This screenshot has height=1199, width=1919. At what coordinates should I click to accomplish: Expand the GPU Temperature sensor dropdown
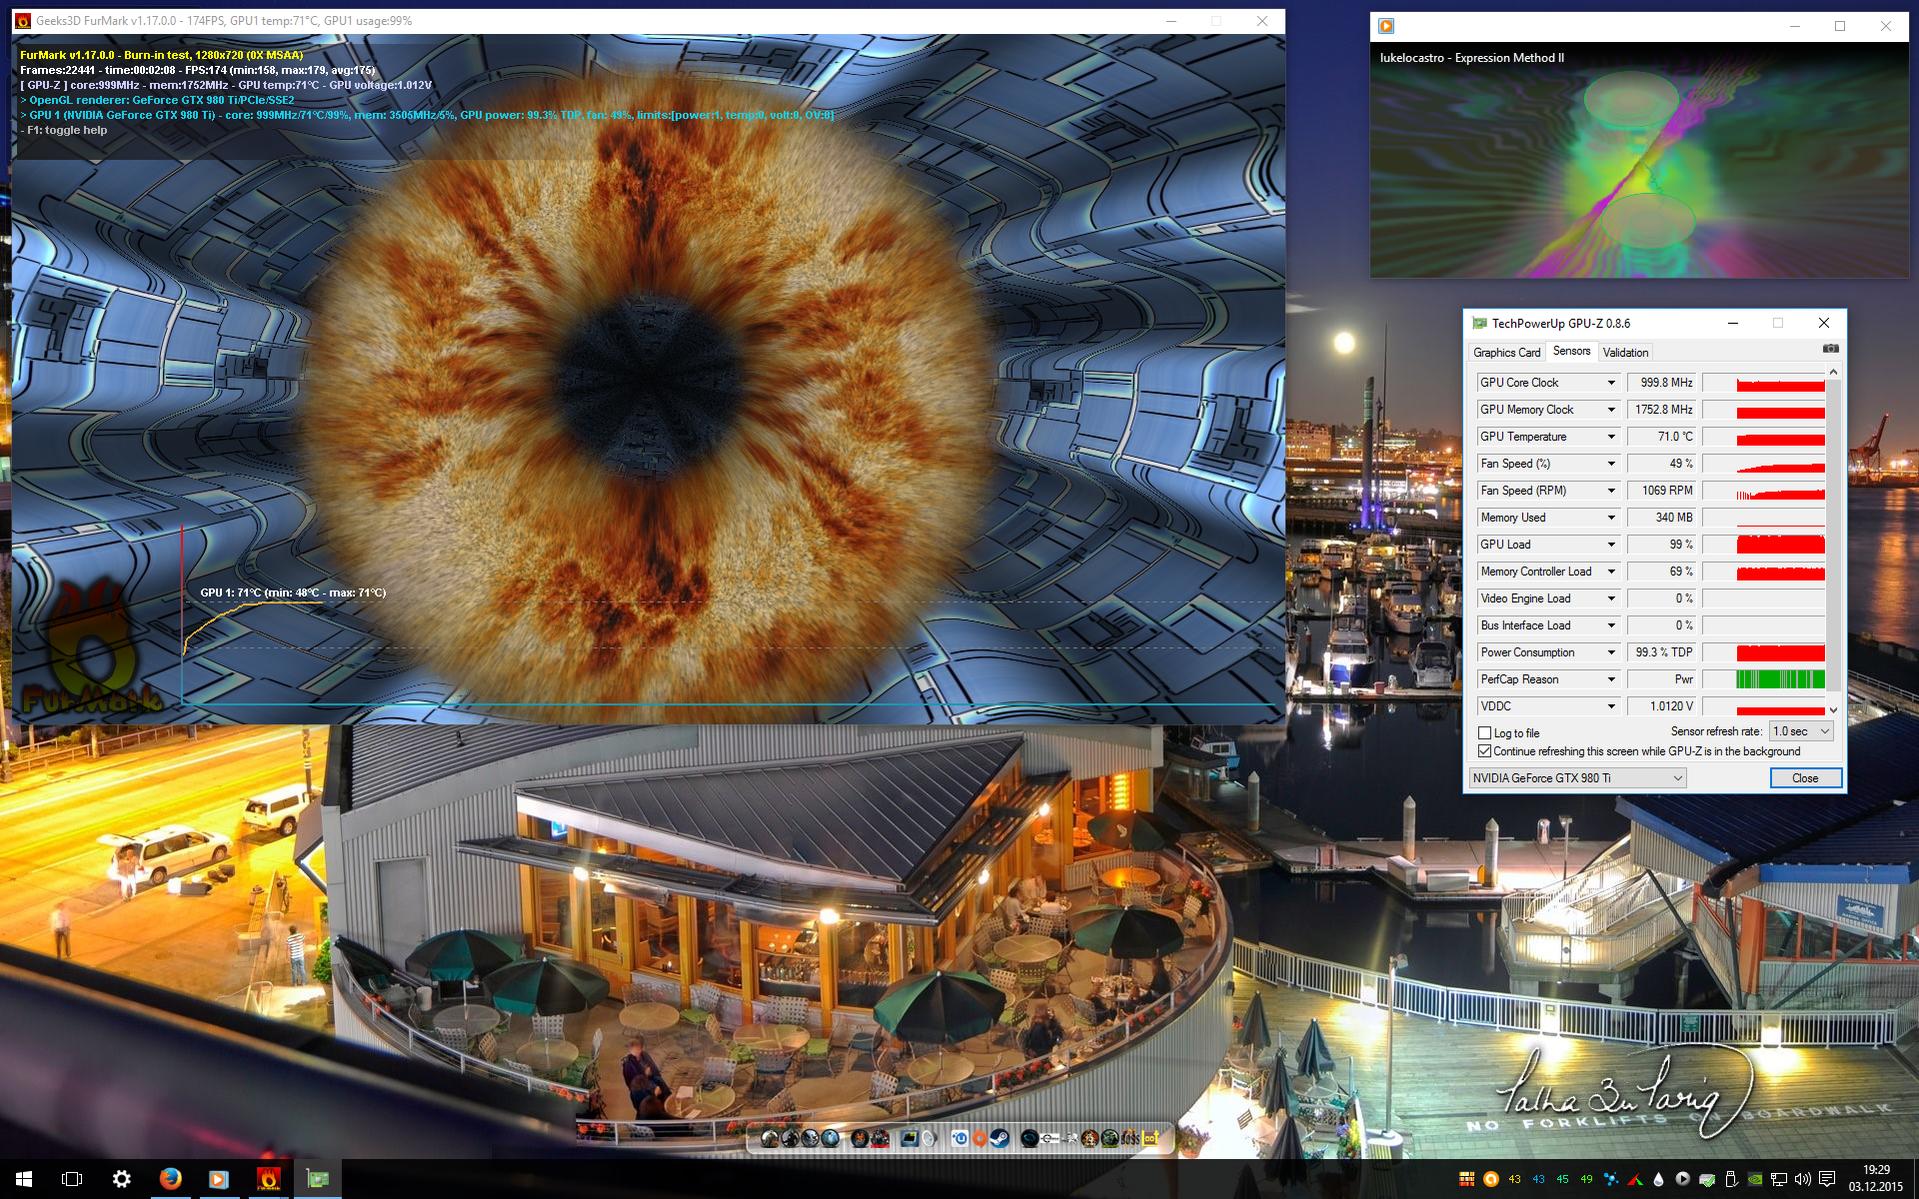pos(1611,437)
